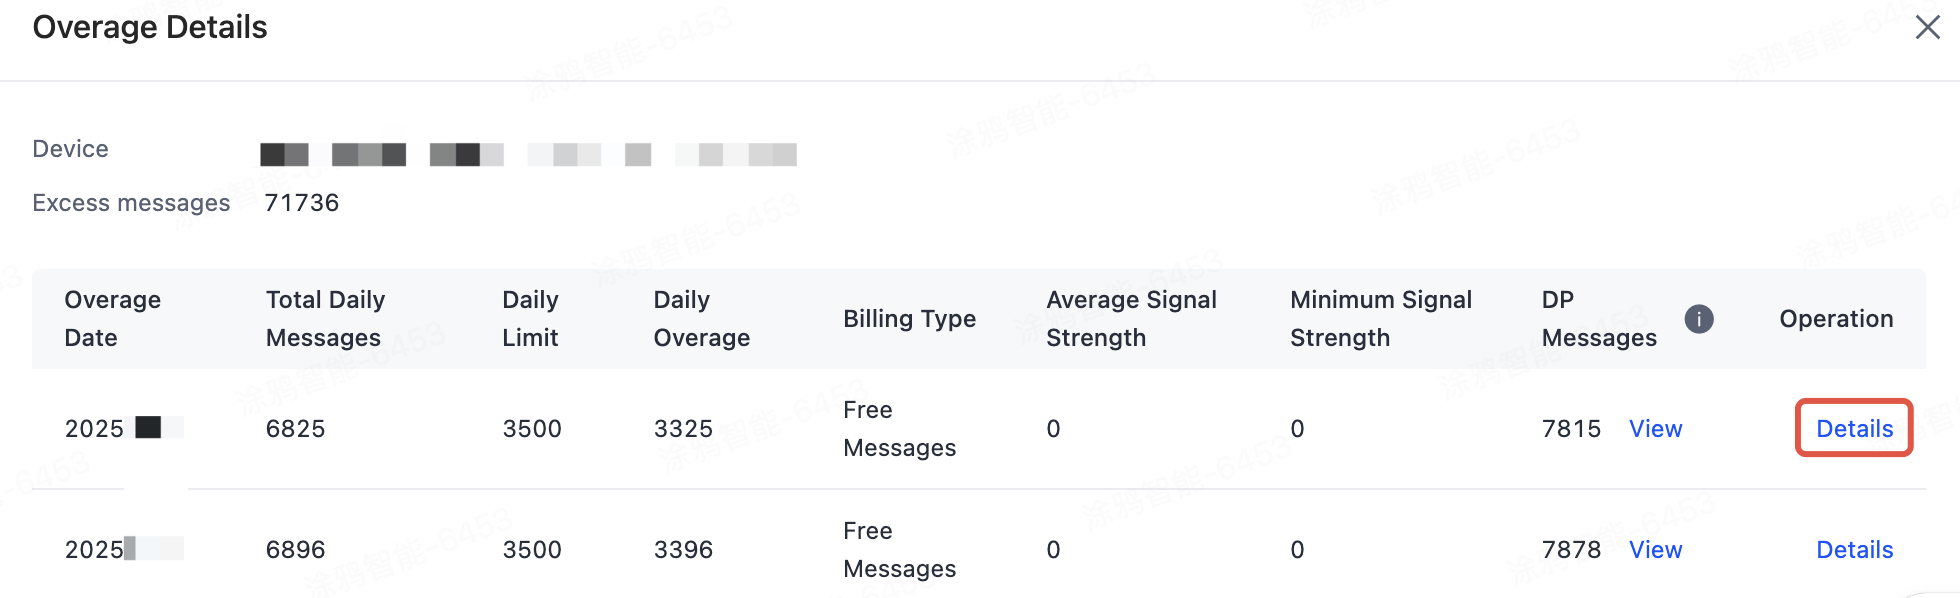
Task: Click the DP Messages info icon
Action: pyautogui.click(x=1699, y=319)
